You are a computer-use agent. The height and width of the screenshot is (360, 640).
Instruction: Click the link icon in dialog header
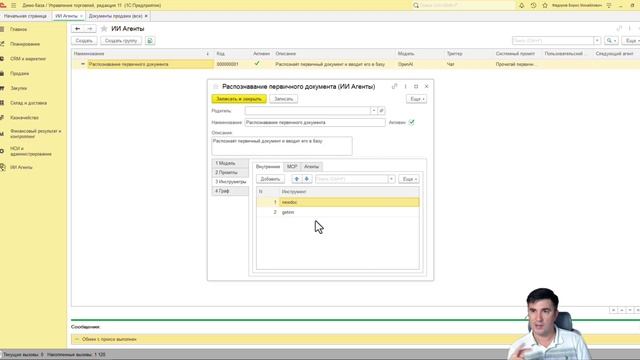[x=394, y=87]
